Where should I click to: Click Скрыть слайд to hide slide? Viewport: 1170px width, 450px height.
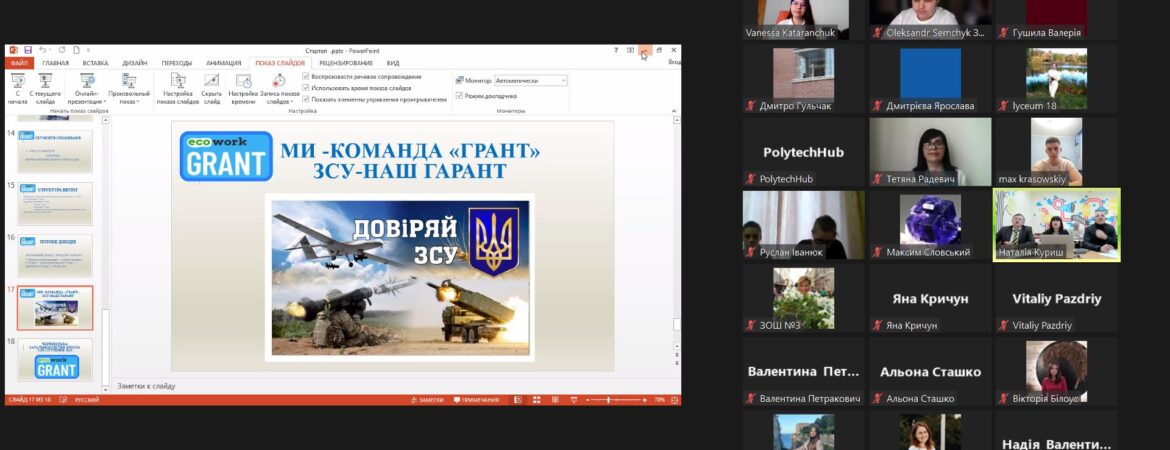(212, 88)
